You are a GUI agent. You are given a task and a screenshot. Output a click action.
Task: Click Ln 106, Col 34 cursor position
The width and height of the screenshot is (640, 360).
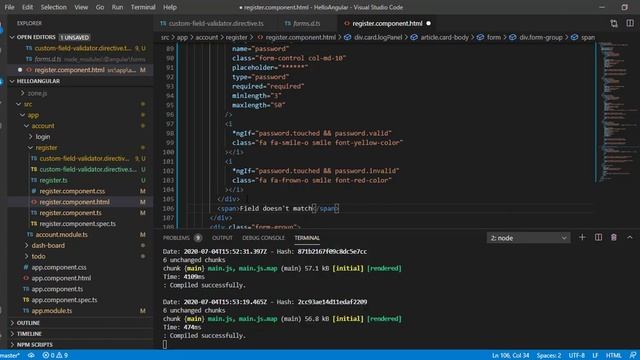(x=510, y=355)
